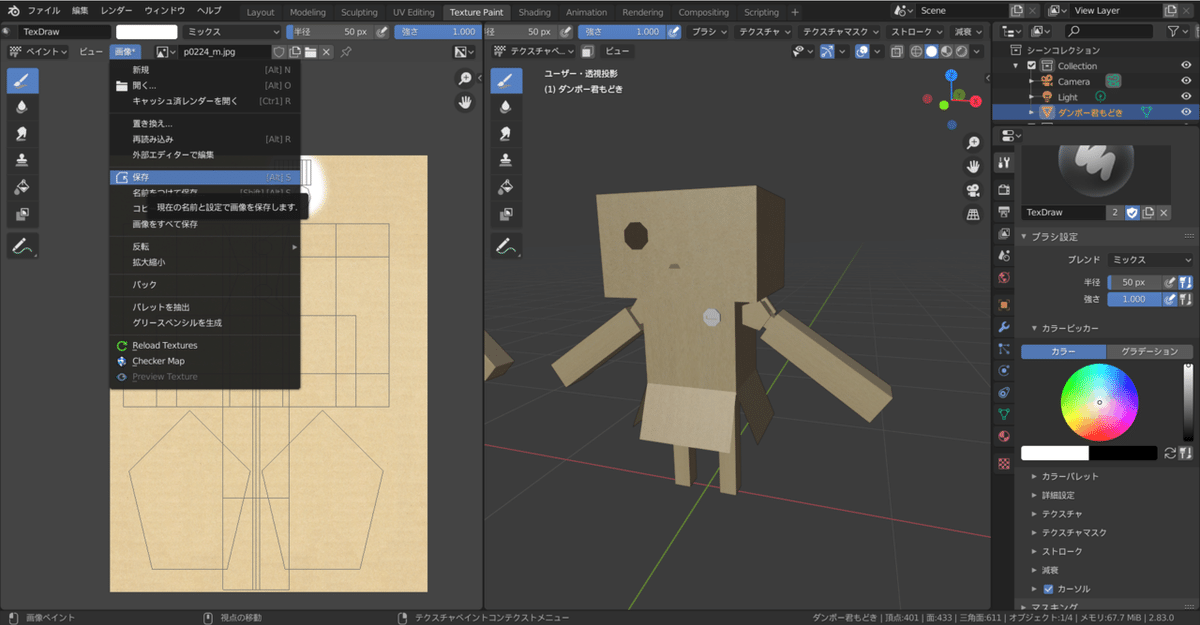
Task: Select the Clone tool in image editor
Action: [22, 160]
